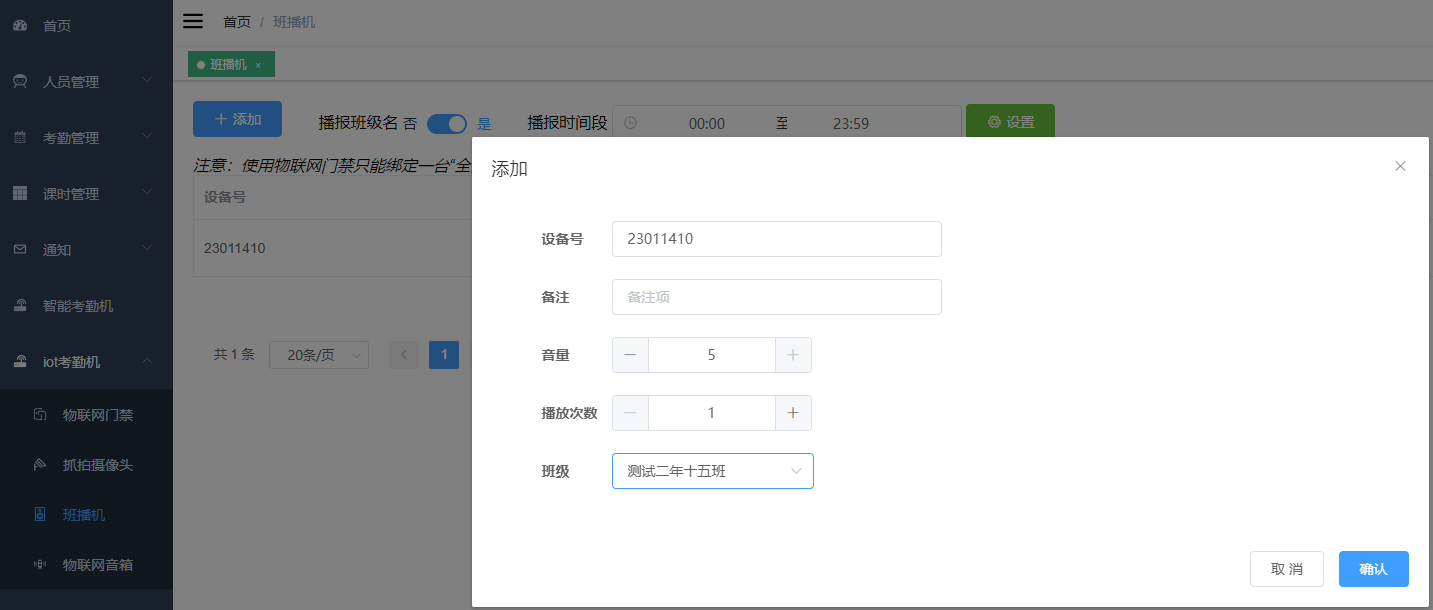Click the clock icon in 播报时间段 field

(632, 123)
